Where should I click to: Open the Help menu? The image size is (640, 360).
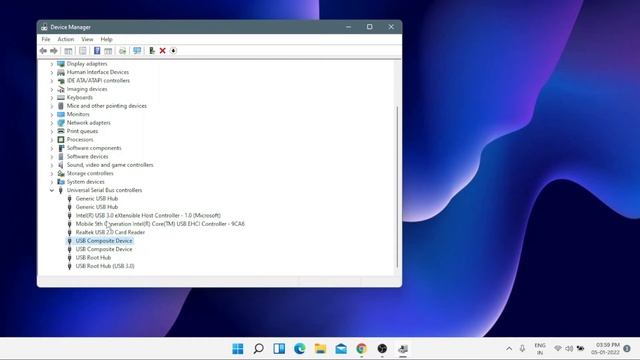coord(106,39)
